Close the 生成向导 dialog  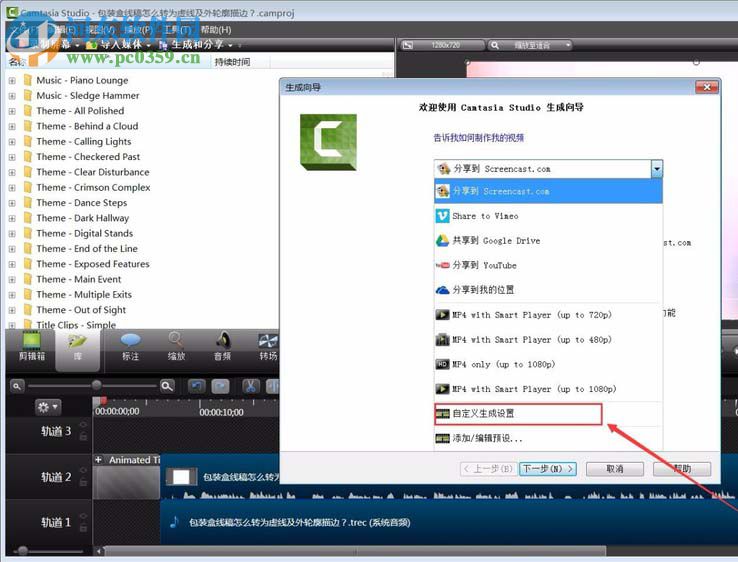pos(707,87)
